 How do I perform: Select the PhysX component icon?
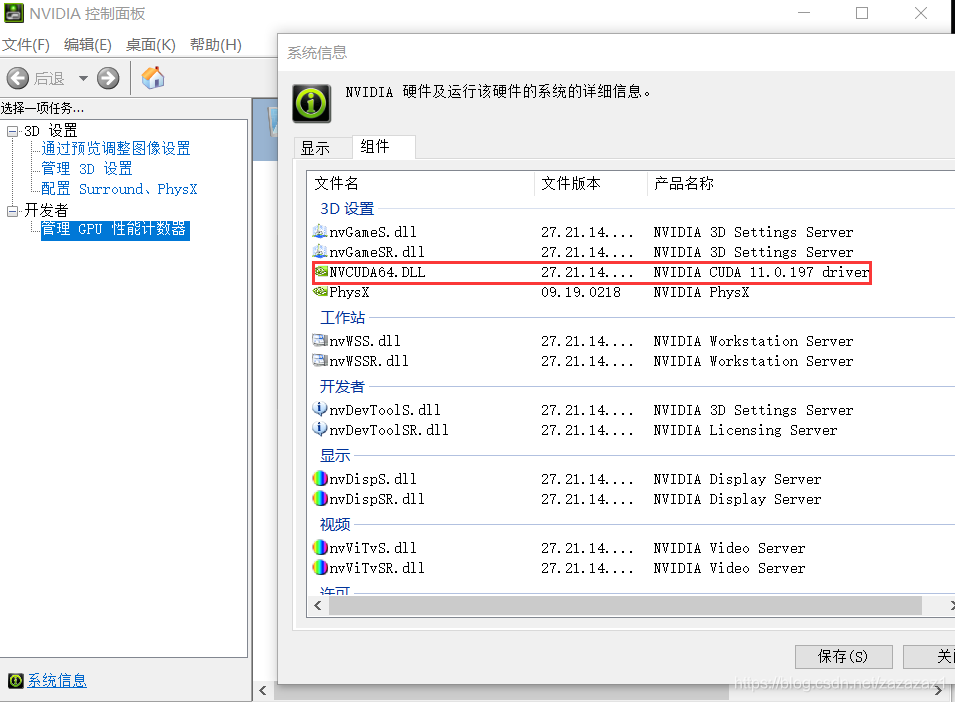coord(320,292)
